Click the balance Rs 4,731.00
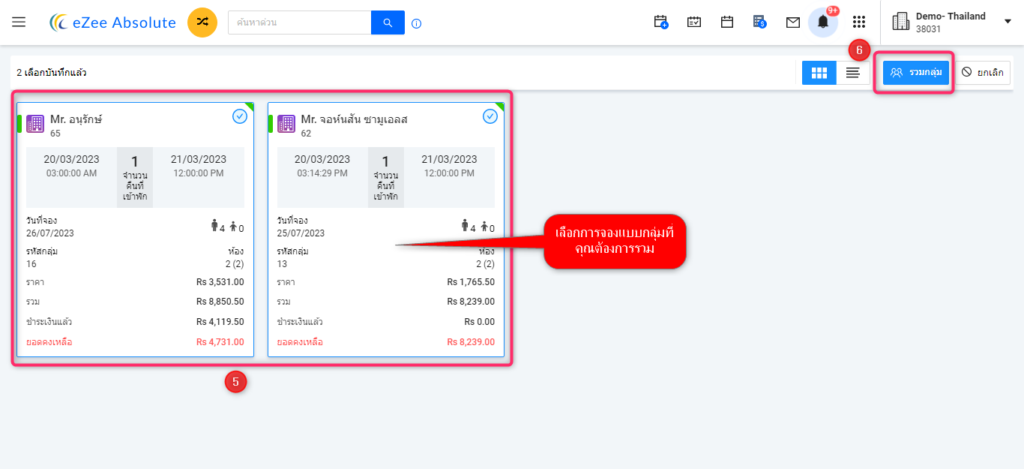The width and height of the screenshot is (1024, 469). click(x=220, y=342)
